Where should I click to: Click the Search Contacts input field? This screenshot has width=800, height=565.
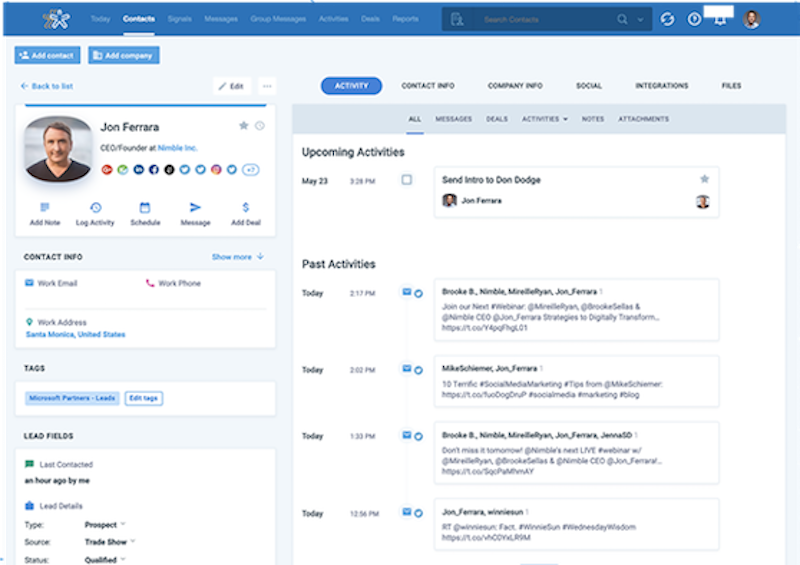click(546, 19)
